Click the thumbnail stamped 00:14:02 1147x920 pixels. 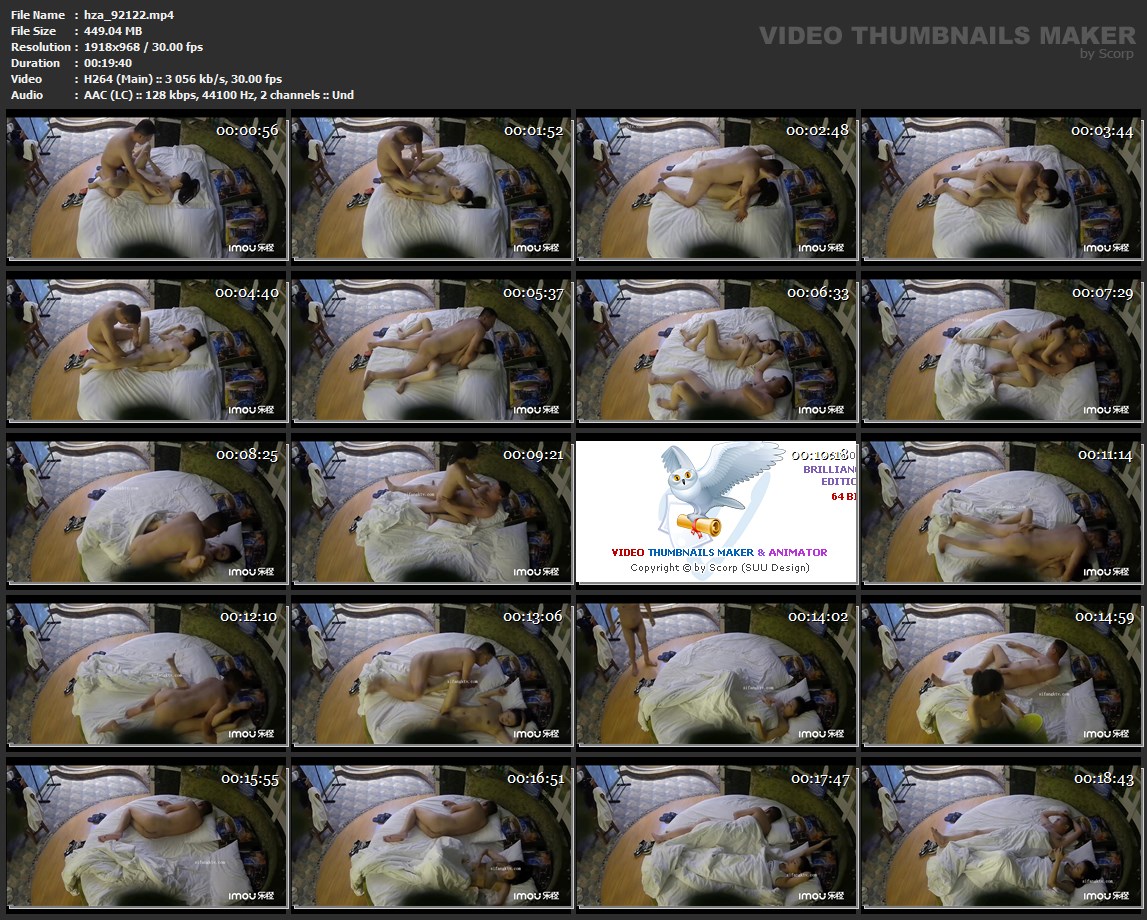[x=716, y=674]
